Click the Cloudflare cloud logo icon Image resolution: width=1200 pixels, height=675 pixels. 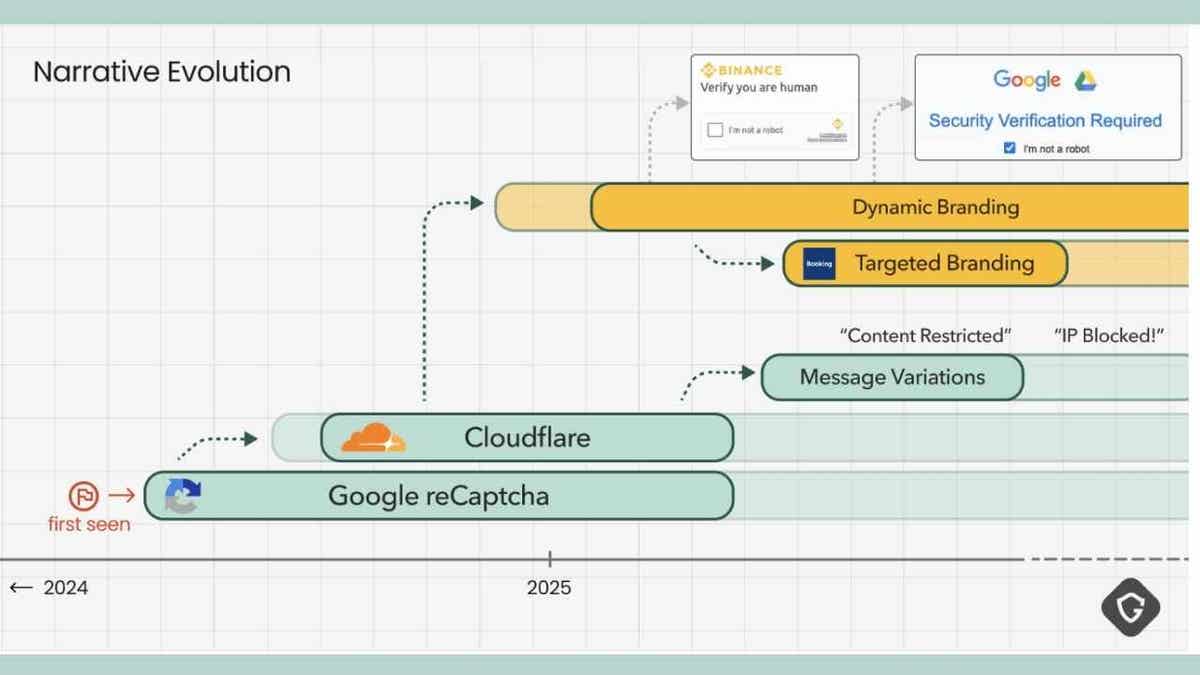[x=372, y=438]
